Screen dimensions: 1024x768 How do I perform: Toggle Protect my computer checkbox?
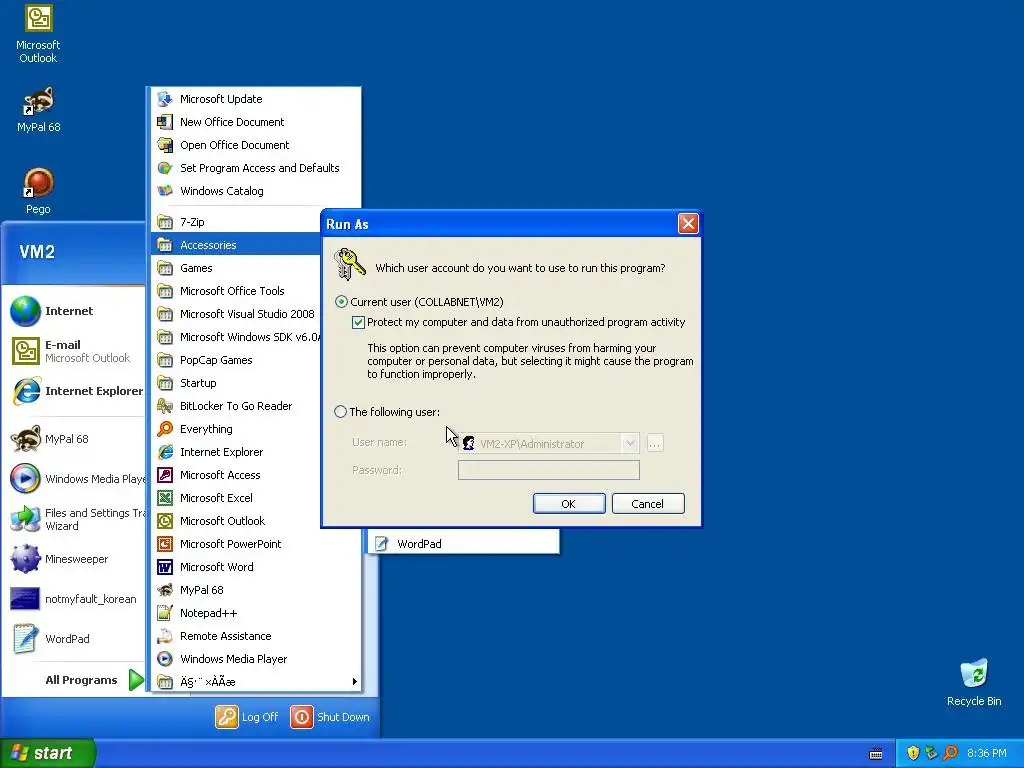[358, 322]
